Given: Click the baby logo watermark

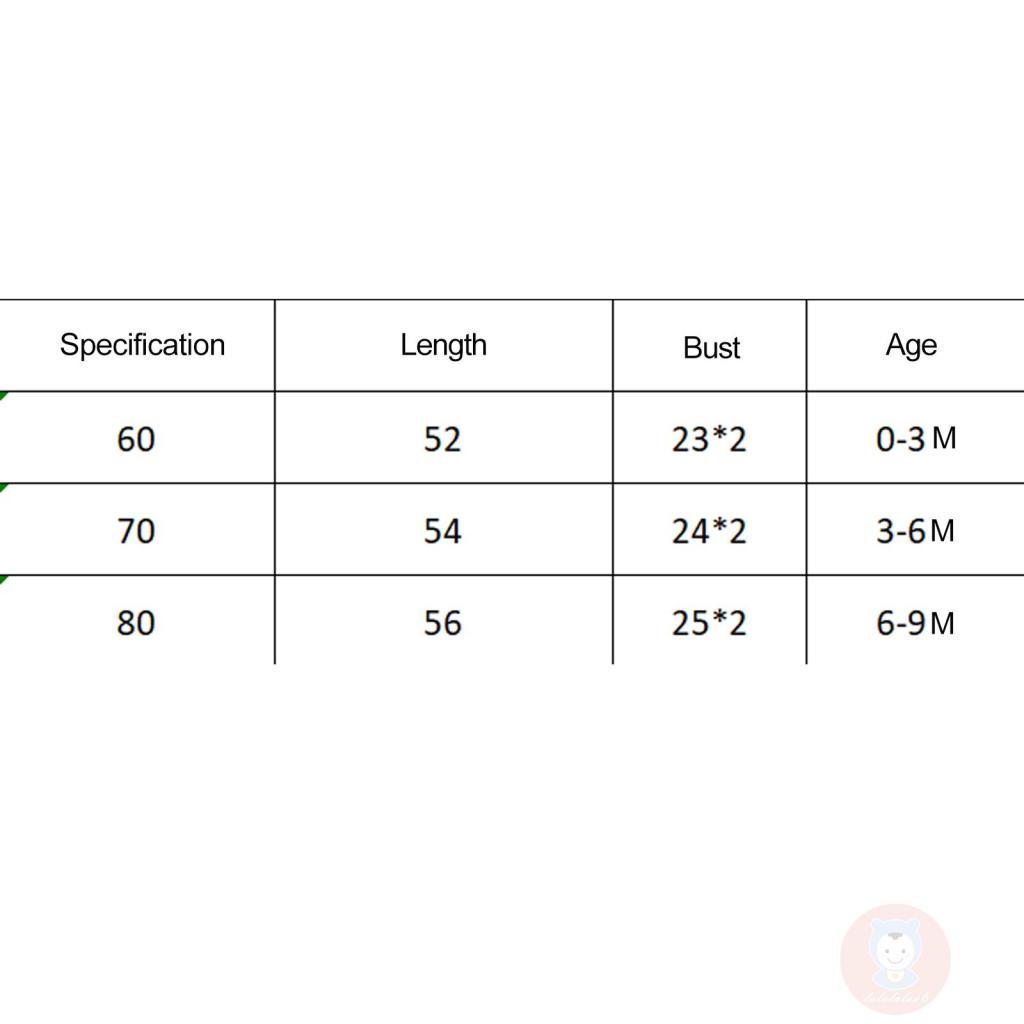Looking at the screenshot, I should click(x=895, y=958).
